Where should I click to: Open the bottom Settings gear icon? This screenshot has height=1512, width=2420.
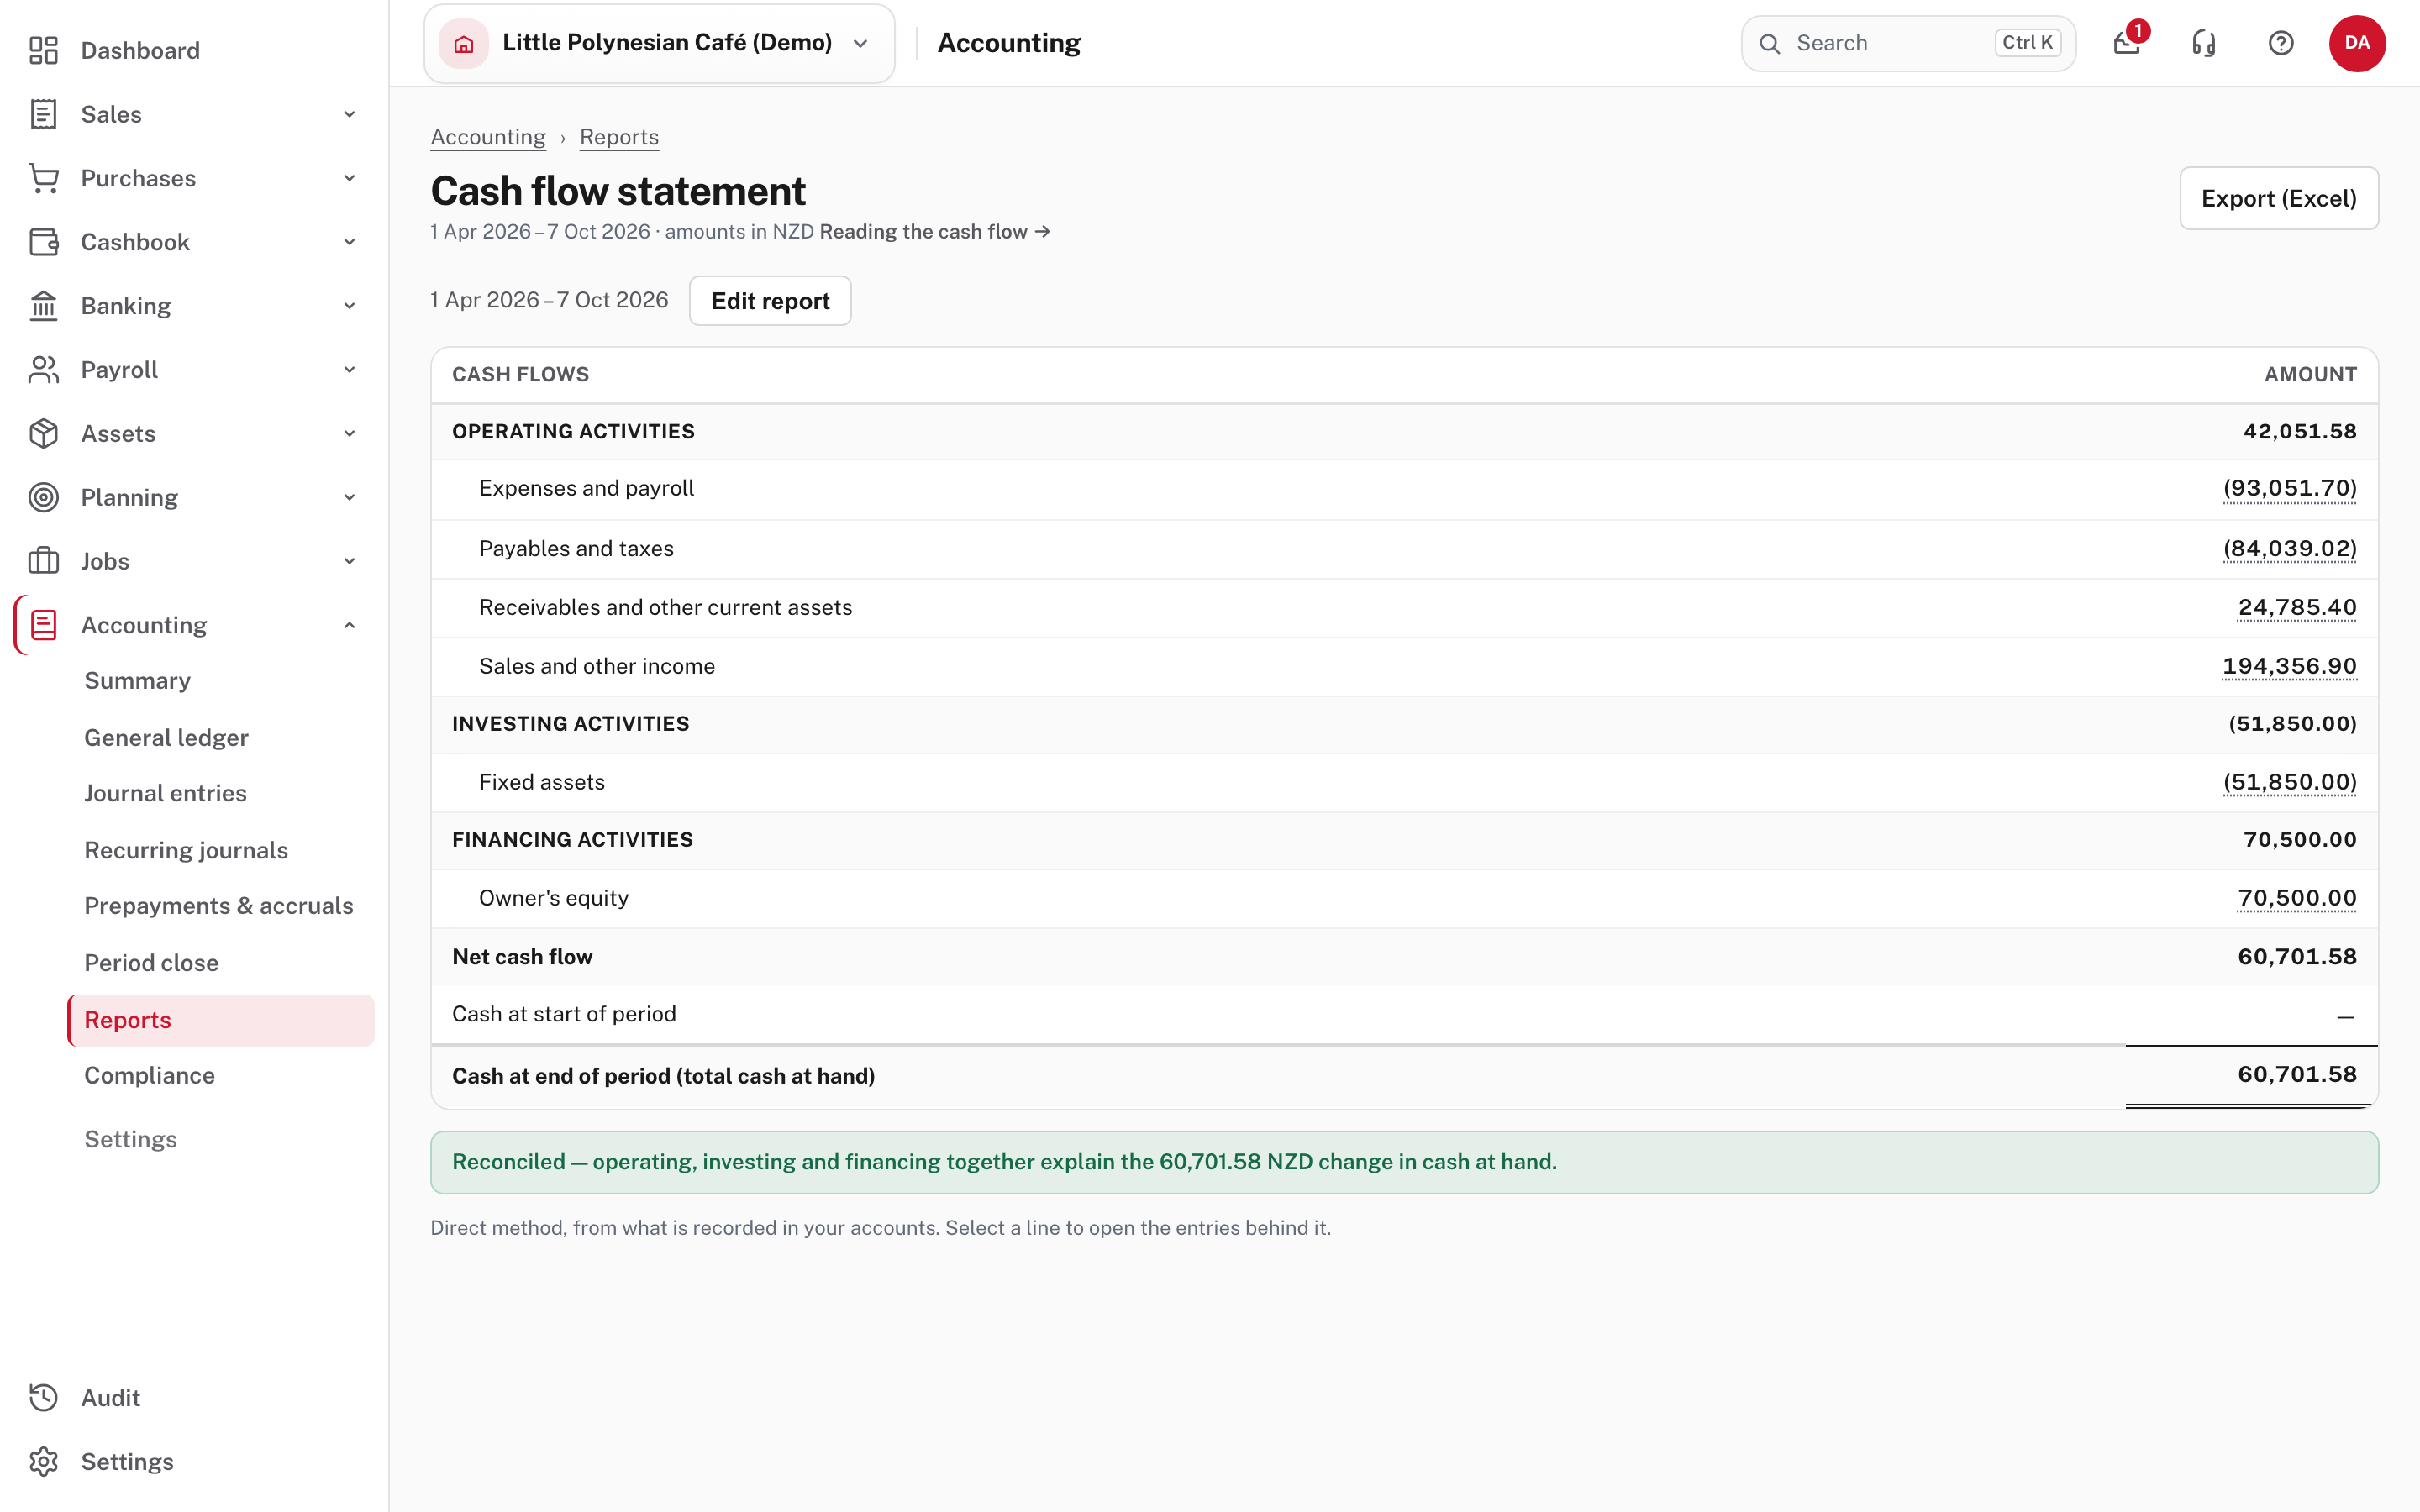tap(44, 1461)
